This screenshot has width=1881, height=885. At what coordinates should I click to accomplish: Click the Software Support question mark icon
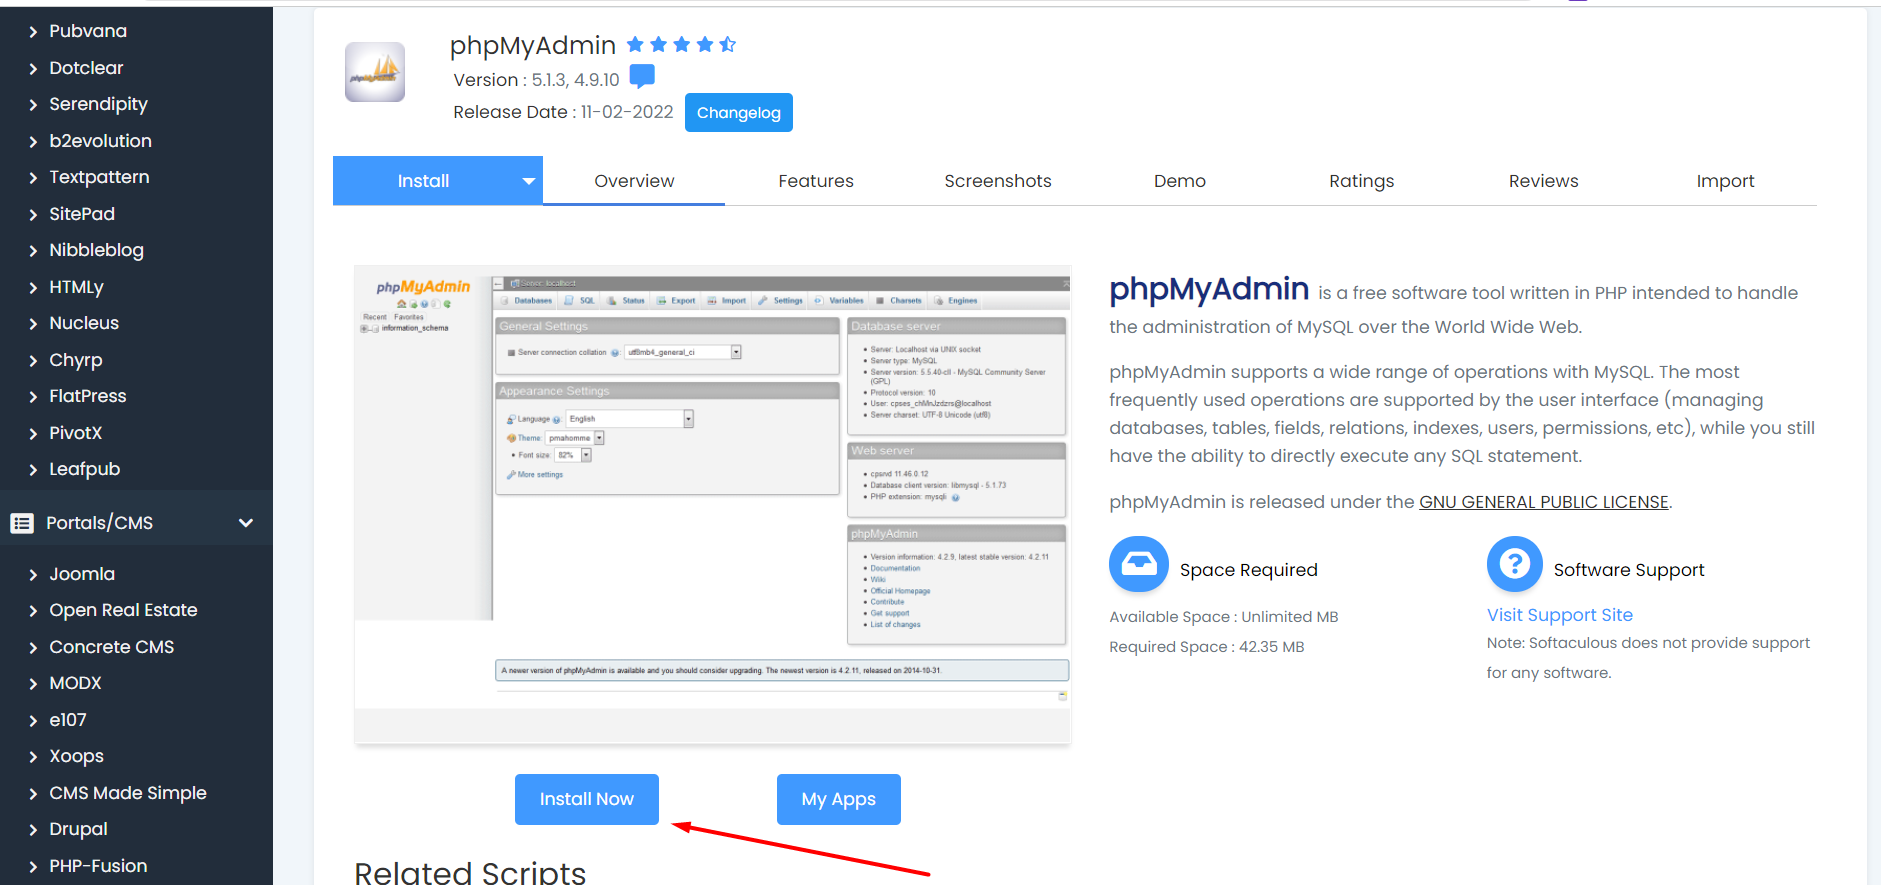point(1515,565)
